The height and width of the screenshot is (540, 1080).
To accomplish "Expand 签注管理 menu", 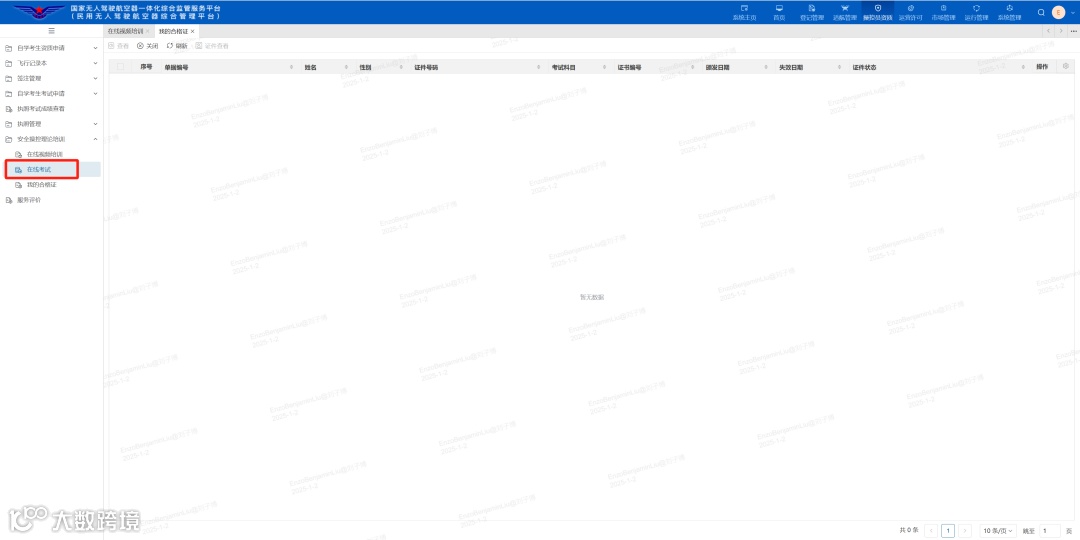I will pos(52,79).
